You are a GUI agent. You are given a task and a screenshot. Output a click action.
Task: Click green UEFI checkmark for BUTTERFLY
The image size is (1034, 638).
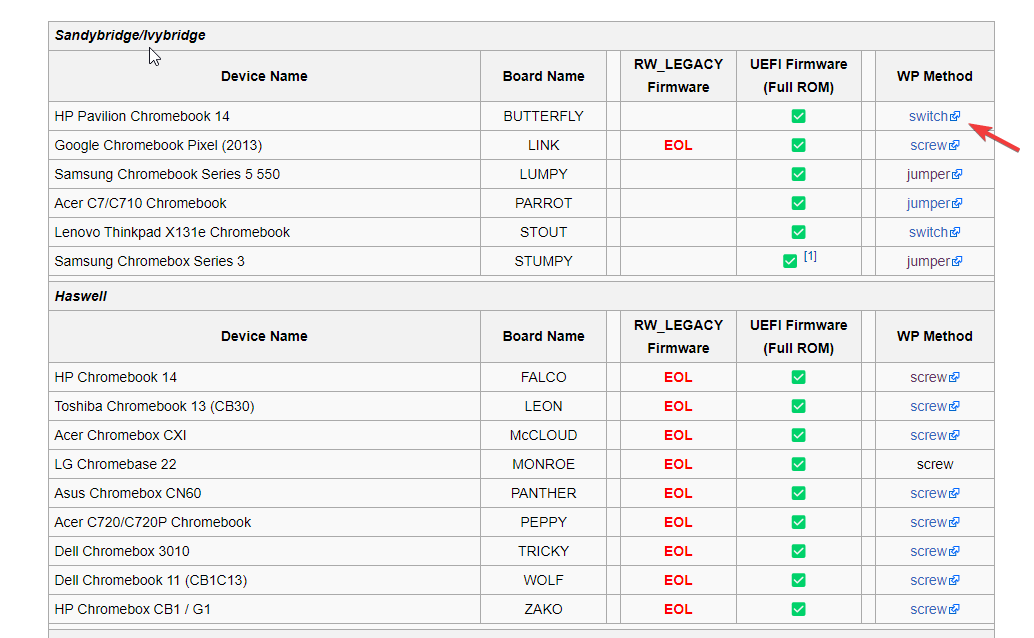[799, 116]
